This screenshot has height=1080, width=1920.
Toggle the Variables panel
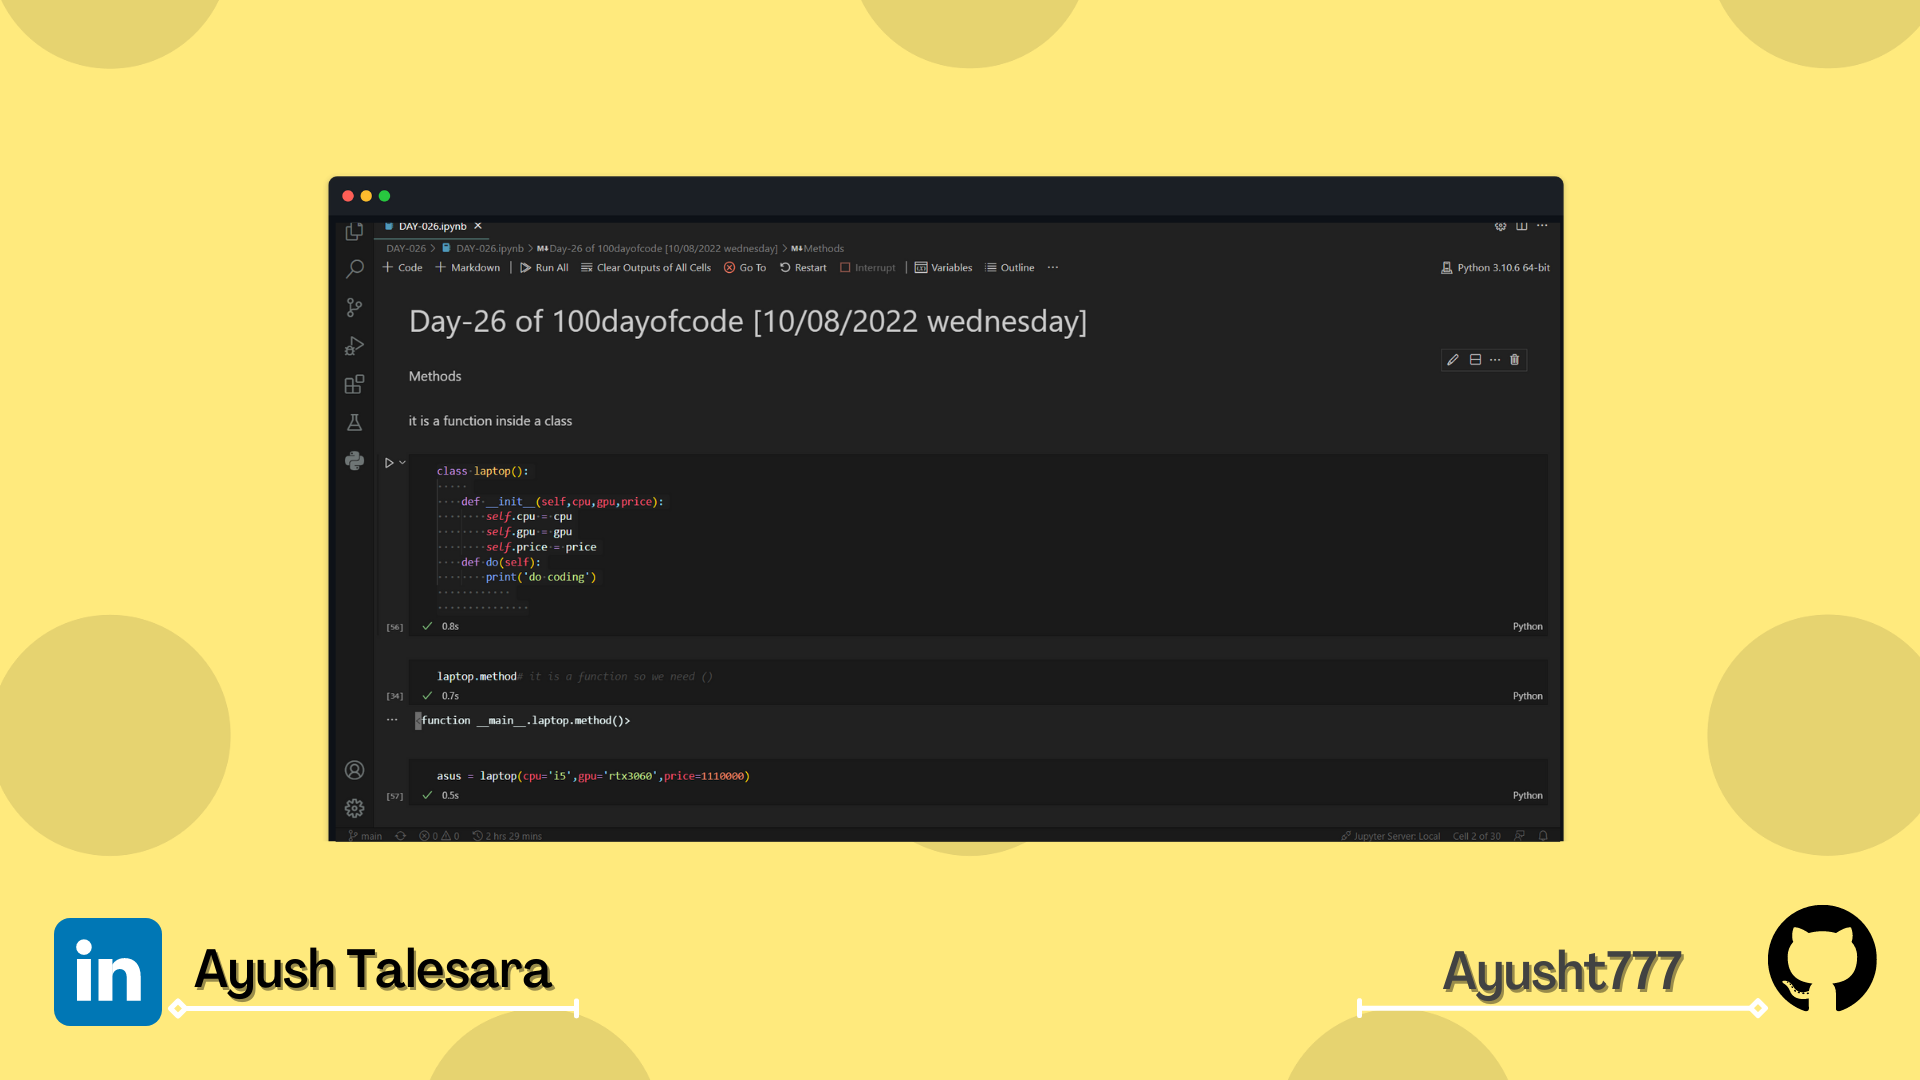(x=943, y=268)
